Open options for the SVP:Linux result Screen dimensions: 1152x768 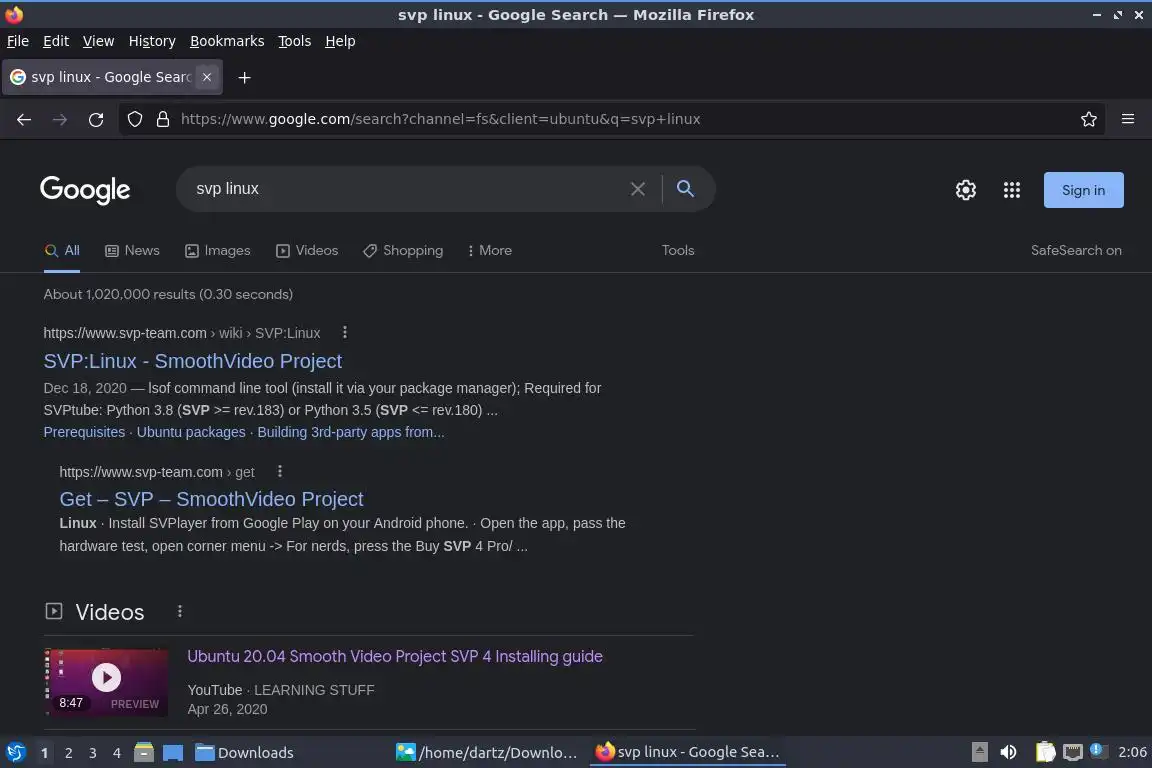[345, 332]
